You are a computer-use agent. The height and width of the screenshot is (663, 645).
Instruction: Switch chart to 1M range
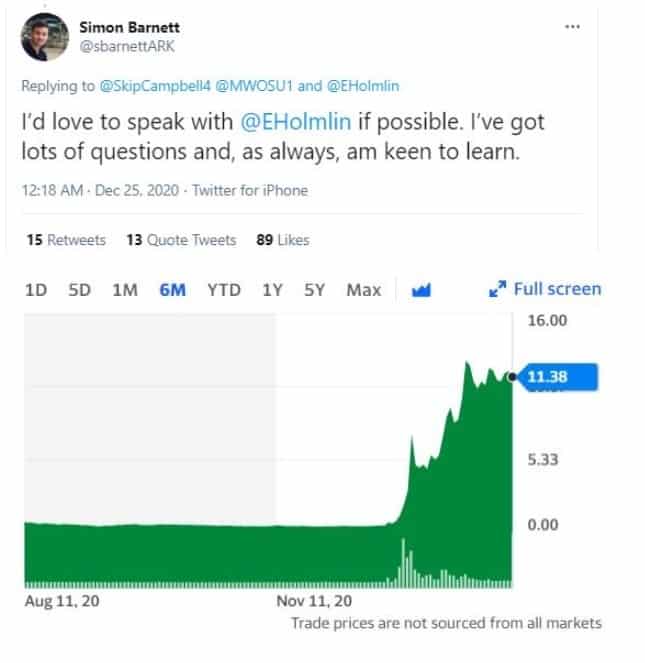125,290
